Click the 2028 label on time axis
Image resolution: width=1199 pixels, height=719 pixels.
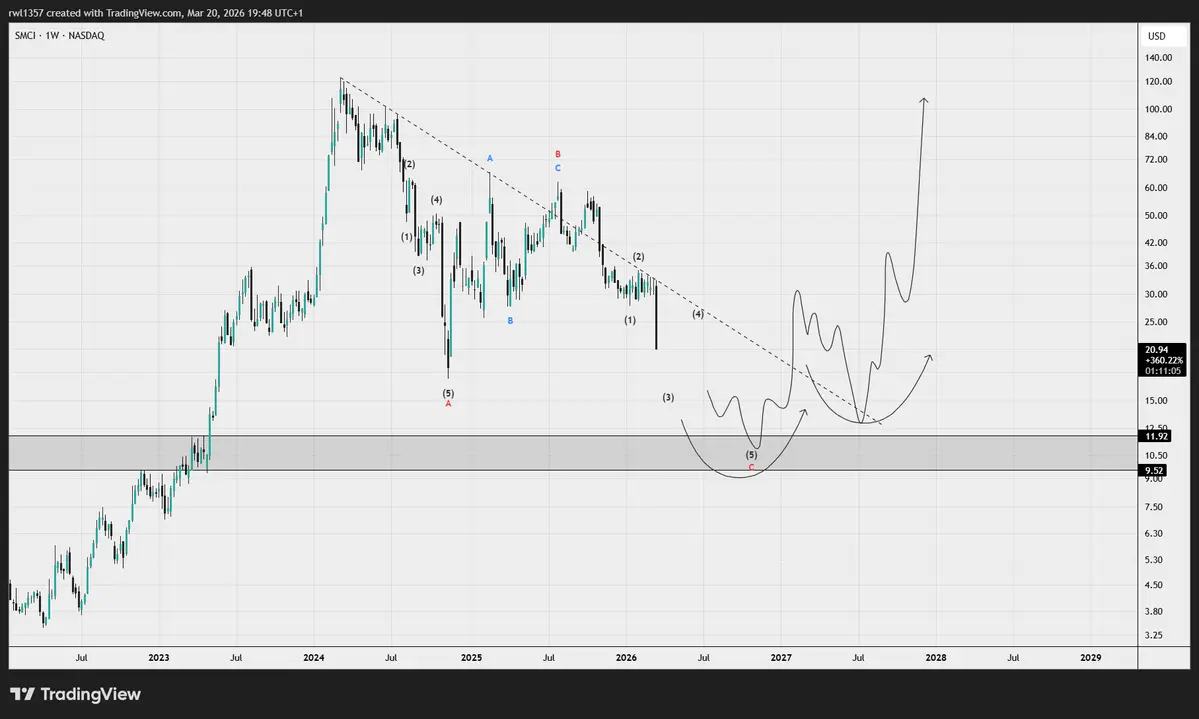(x=936, y=658)
